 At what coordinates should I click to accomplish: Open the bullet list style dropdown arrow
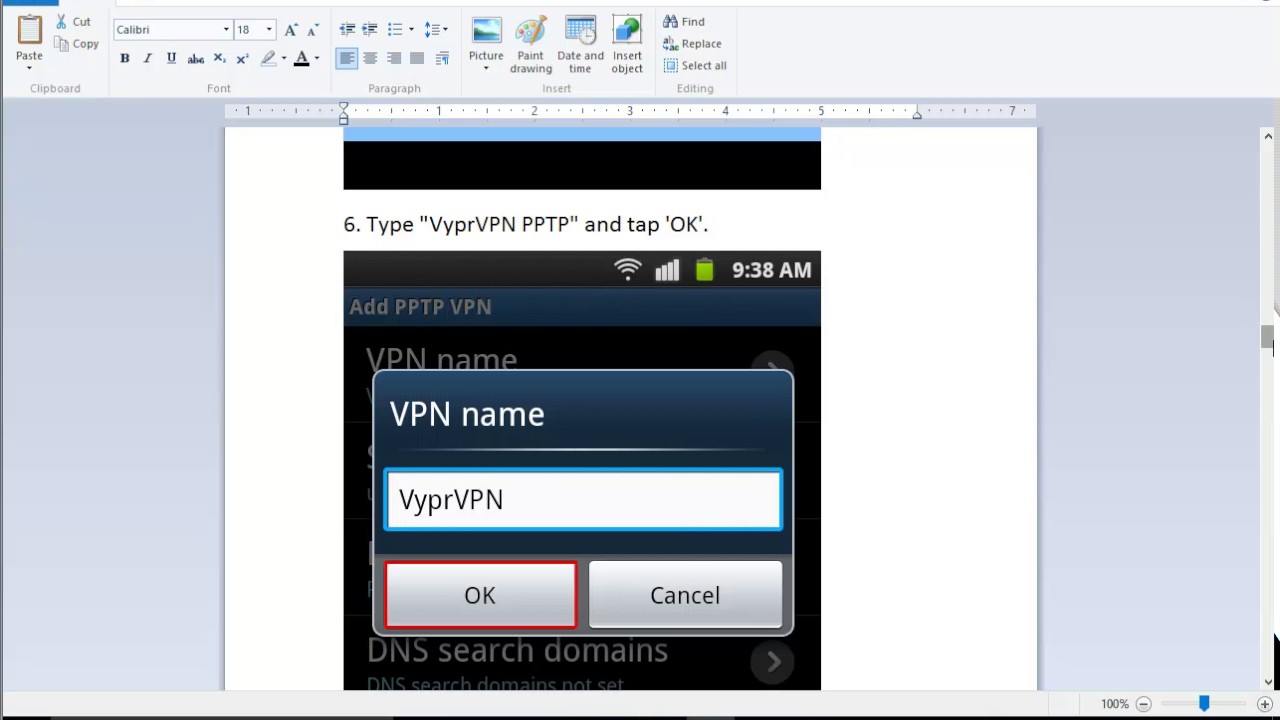411,30
